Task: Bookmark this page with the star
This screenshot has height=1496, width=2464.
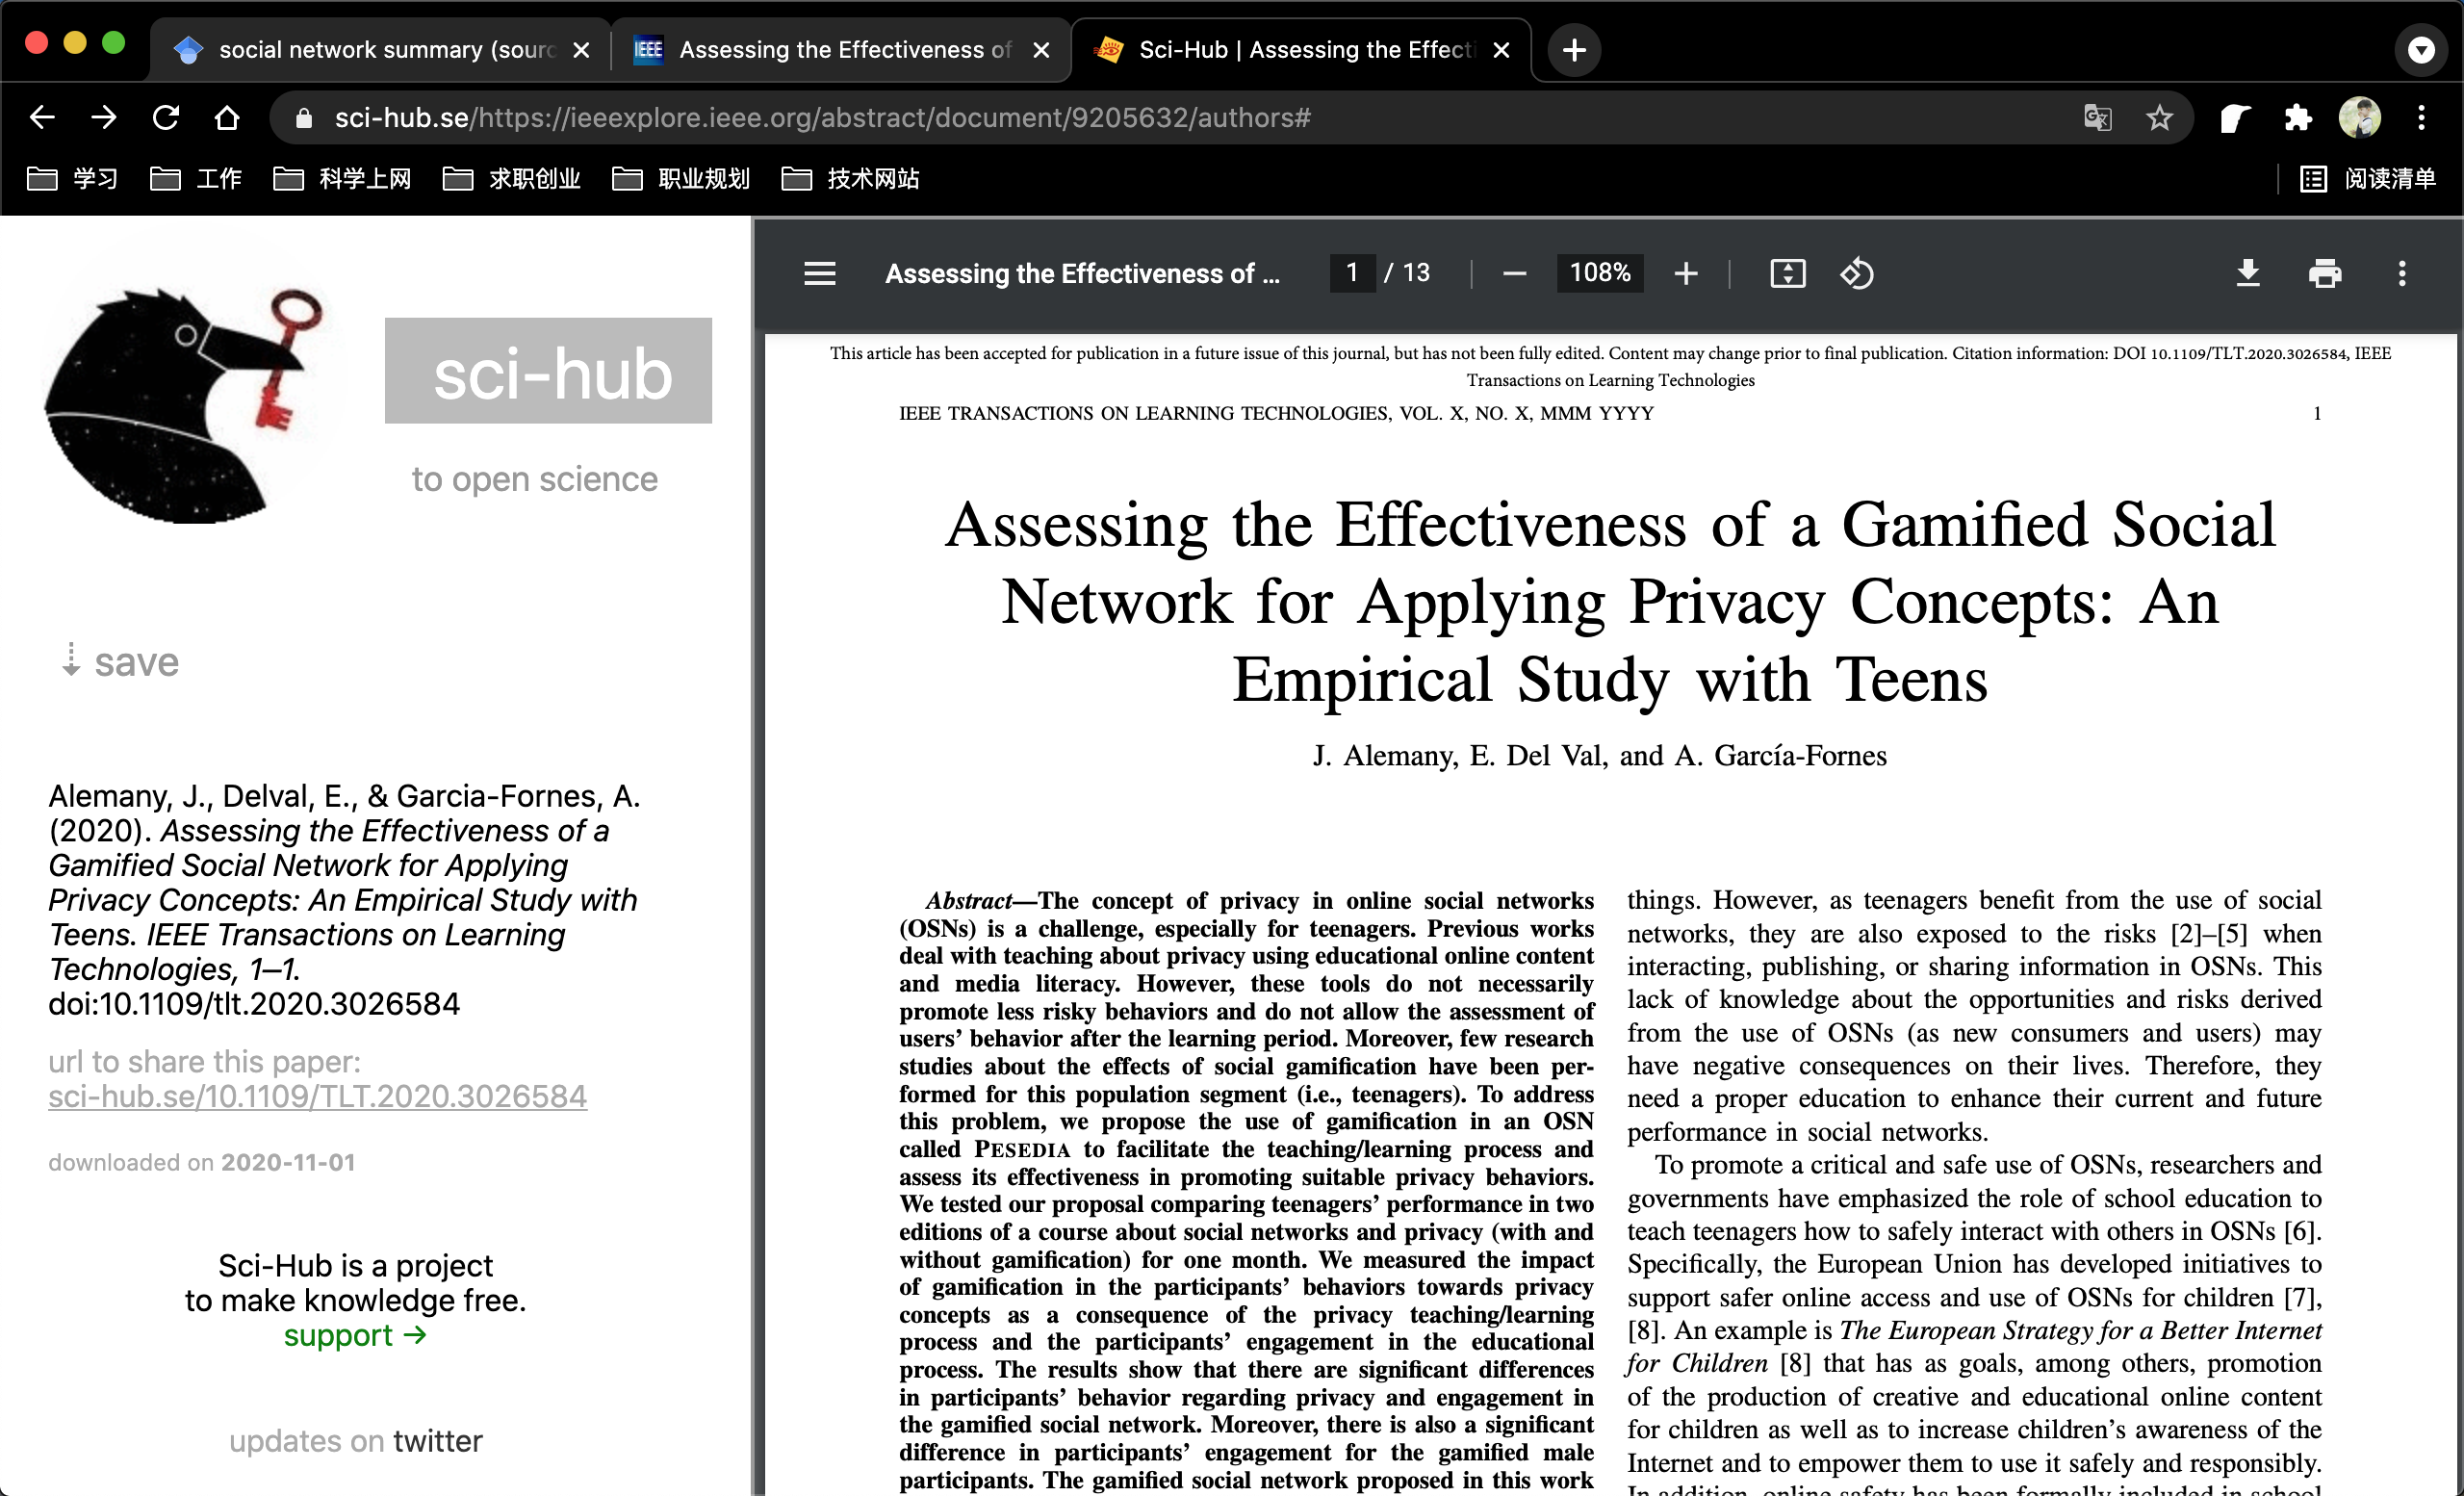Action: [x=2159, y=118]
